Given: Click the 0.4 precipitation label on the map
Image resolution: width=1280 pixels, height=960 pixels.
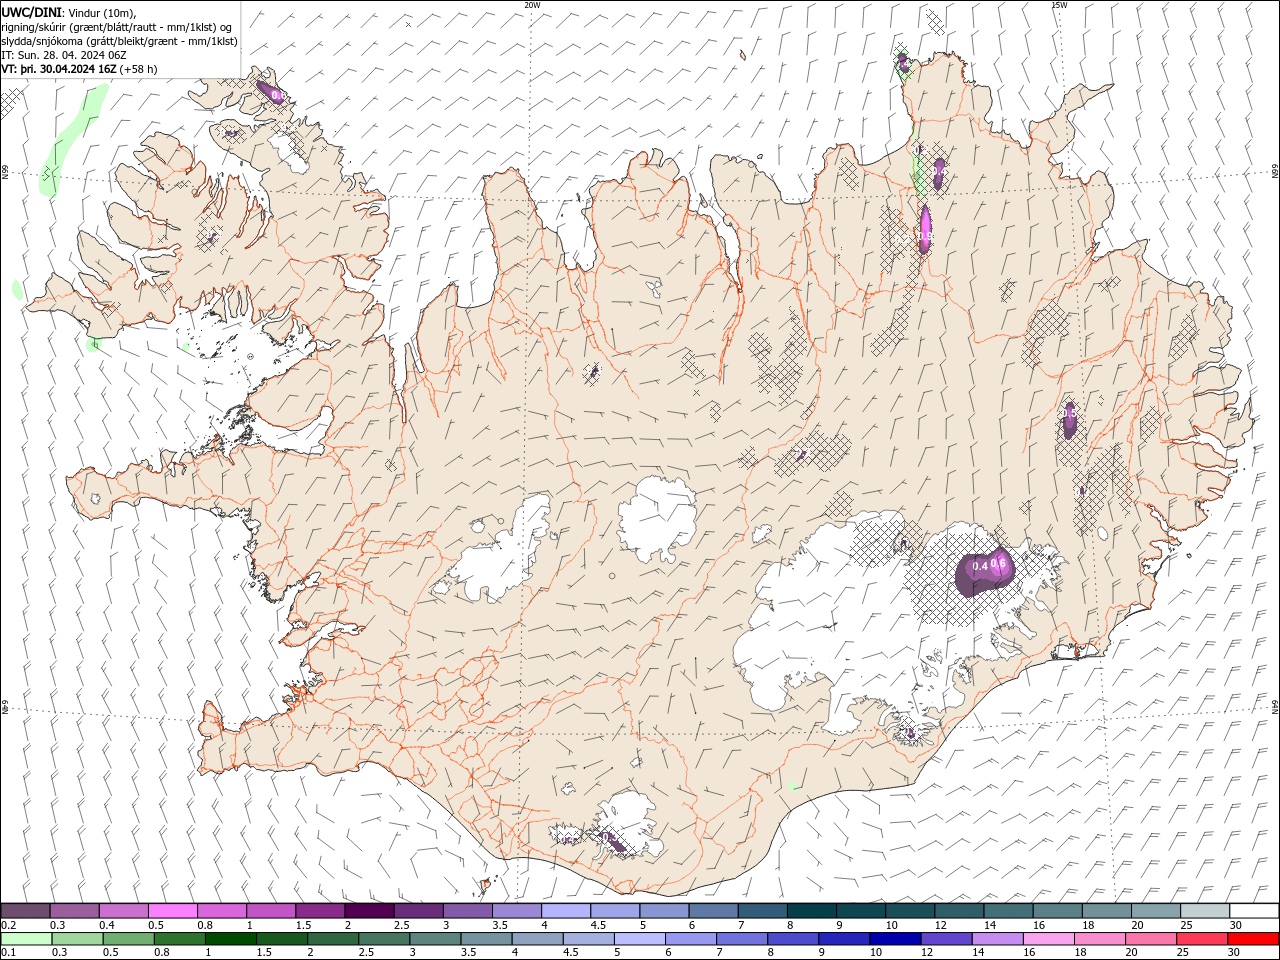Looking at the screenshot, I should (x=980, y=567).
